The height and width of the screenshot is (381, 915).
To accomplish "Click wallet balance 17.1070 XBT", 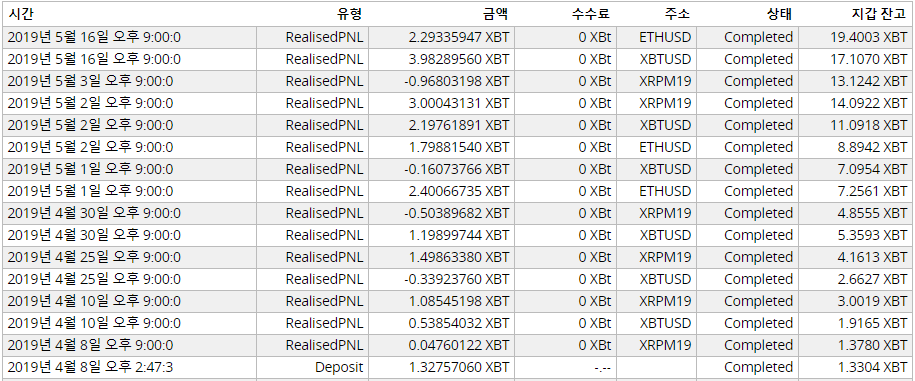I will tap(869, 60).
